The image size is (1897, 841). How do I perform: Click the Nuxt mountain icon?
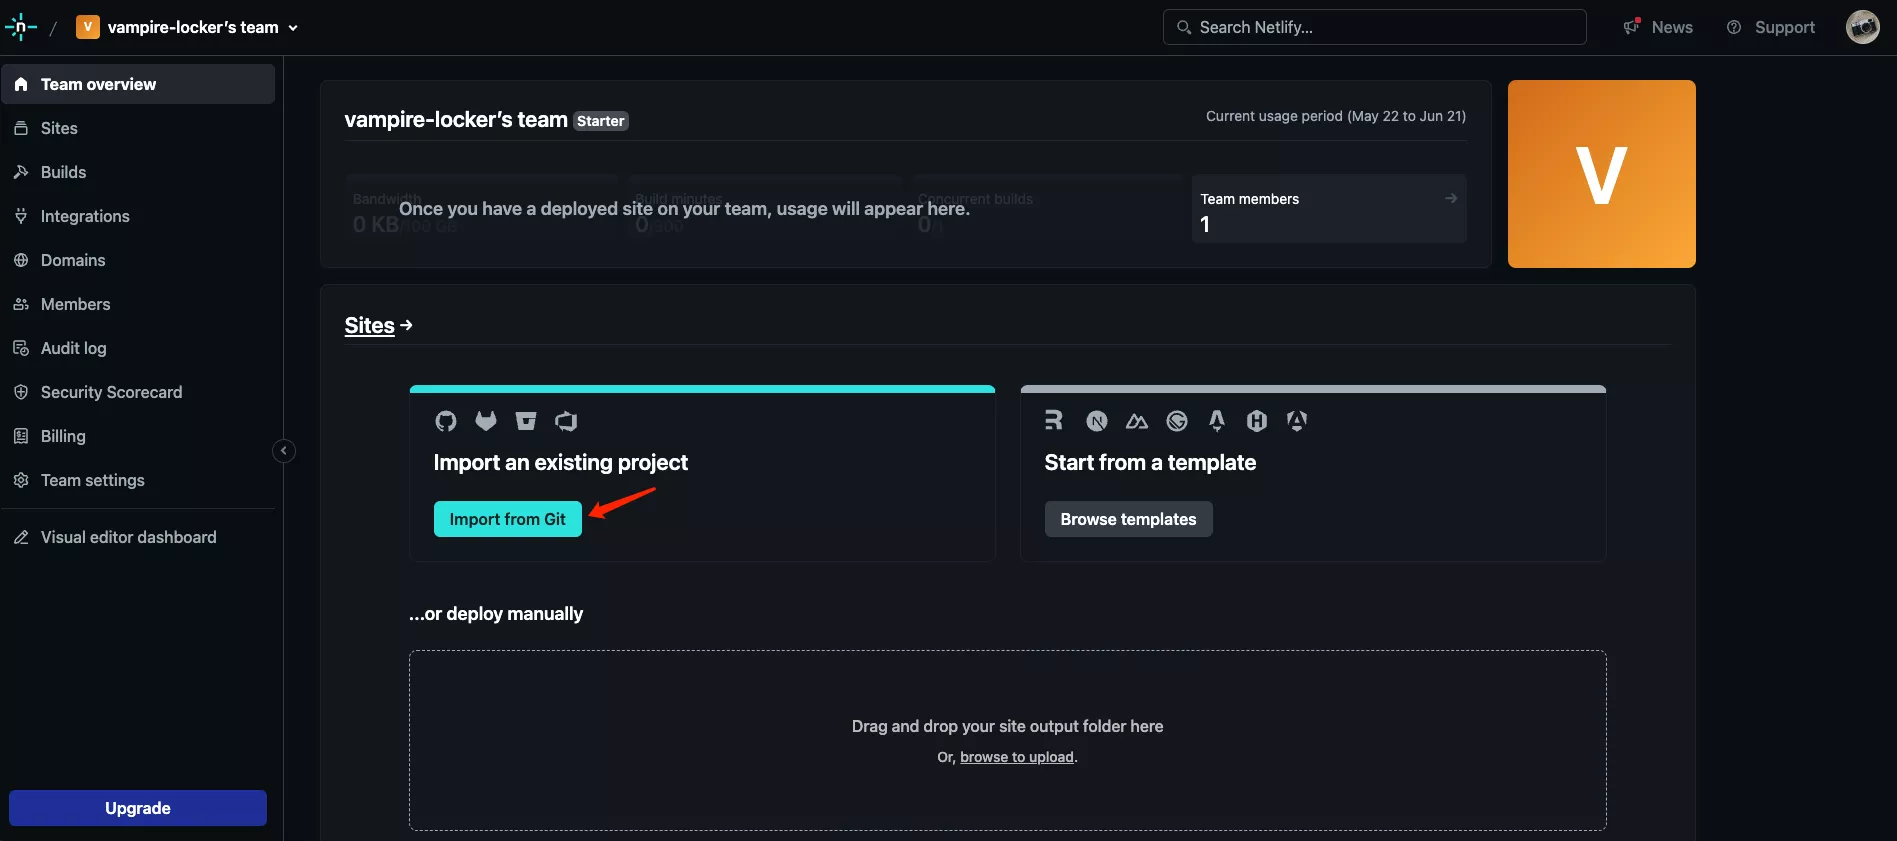tap(1137, 421)
